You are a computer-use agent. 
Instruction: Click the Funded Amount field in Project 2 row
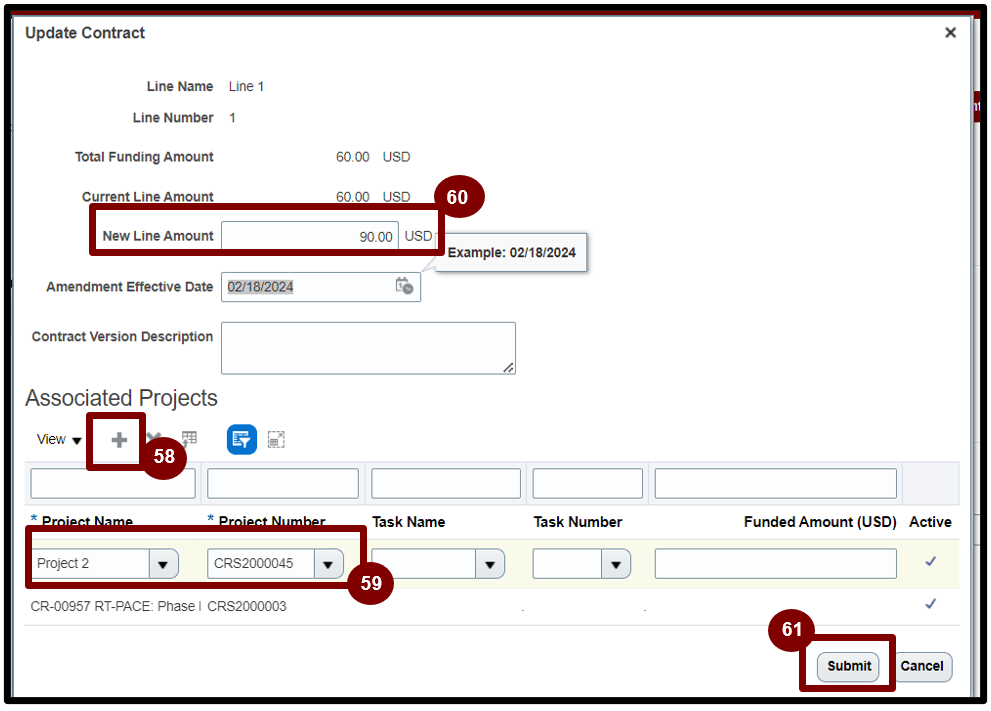coord(775,564)
